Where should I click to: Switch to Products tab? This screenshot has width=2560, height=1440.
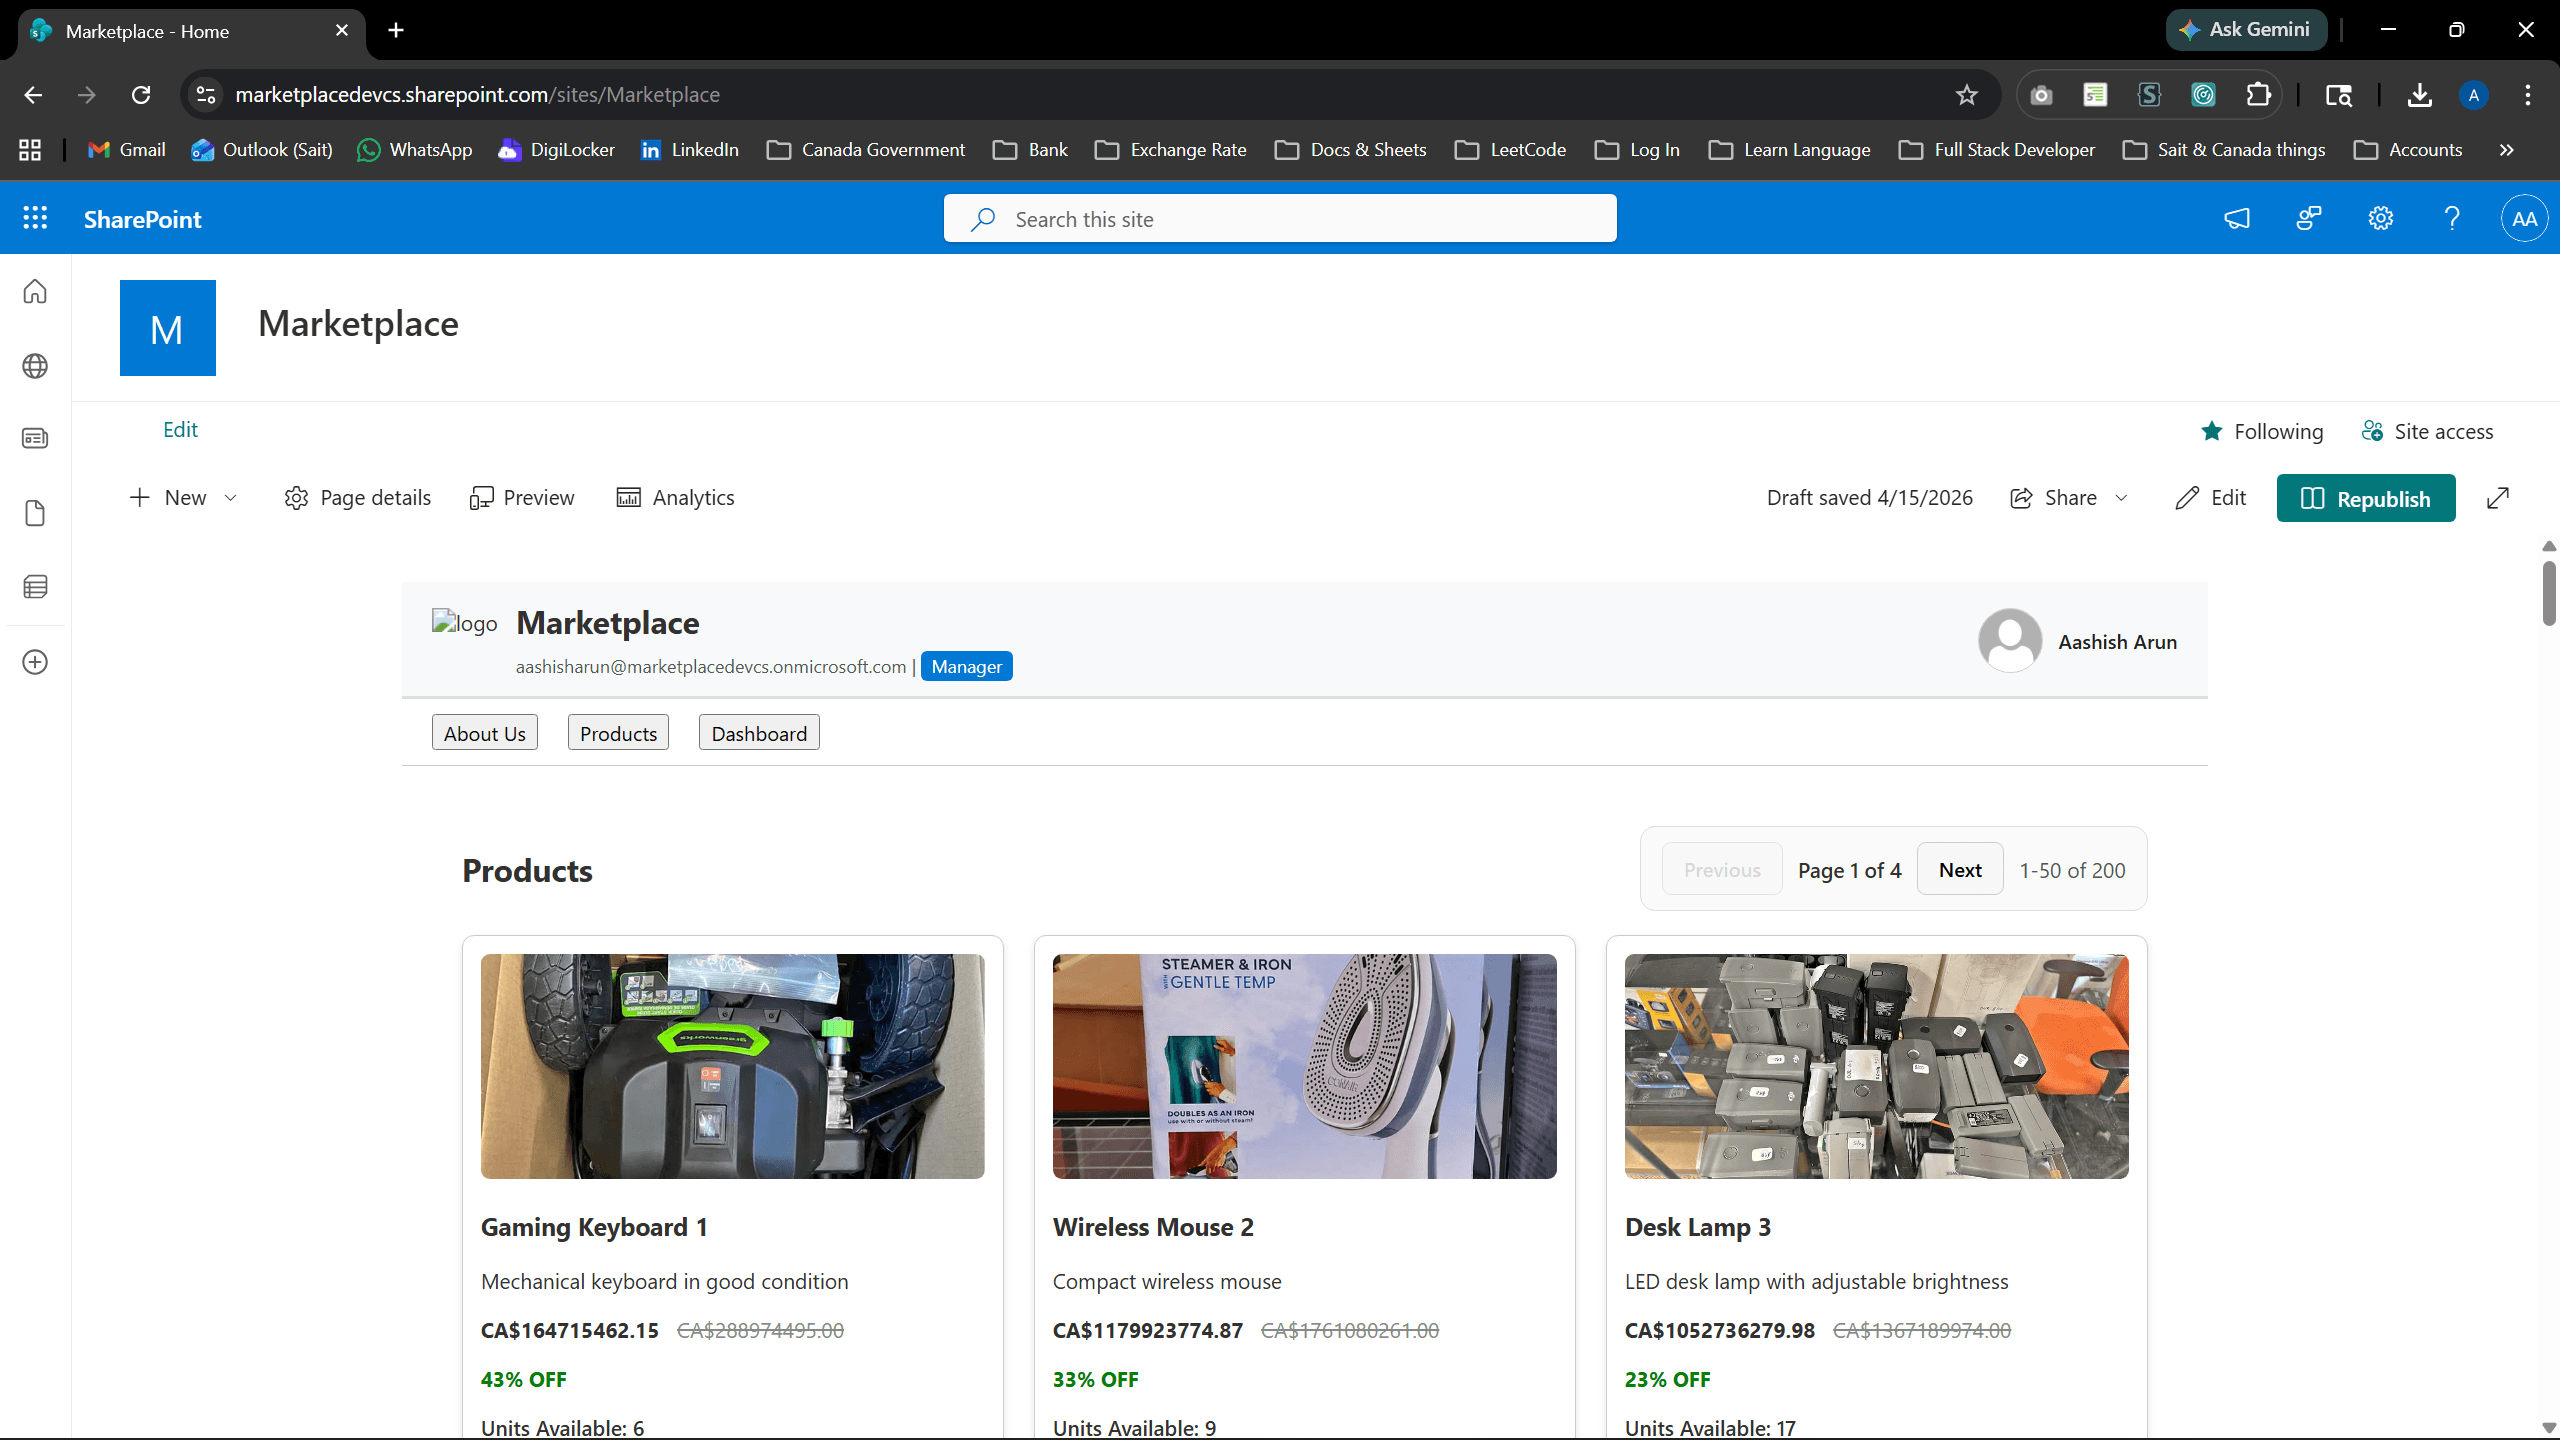tap(618, 733)
